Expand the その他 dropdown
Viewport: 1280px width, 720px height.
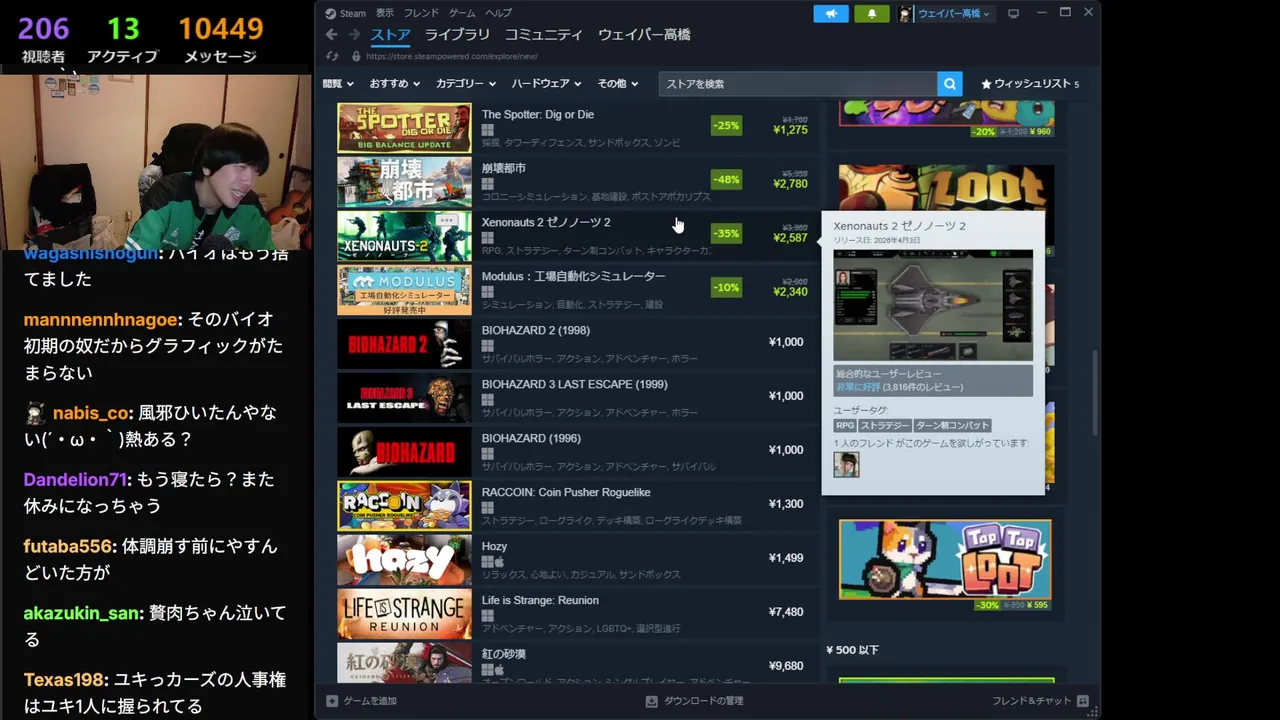pos(617,84)
